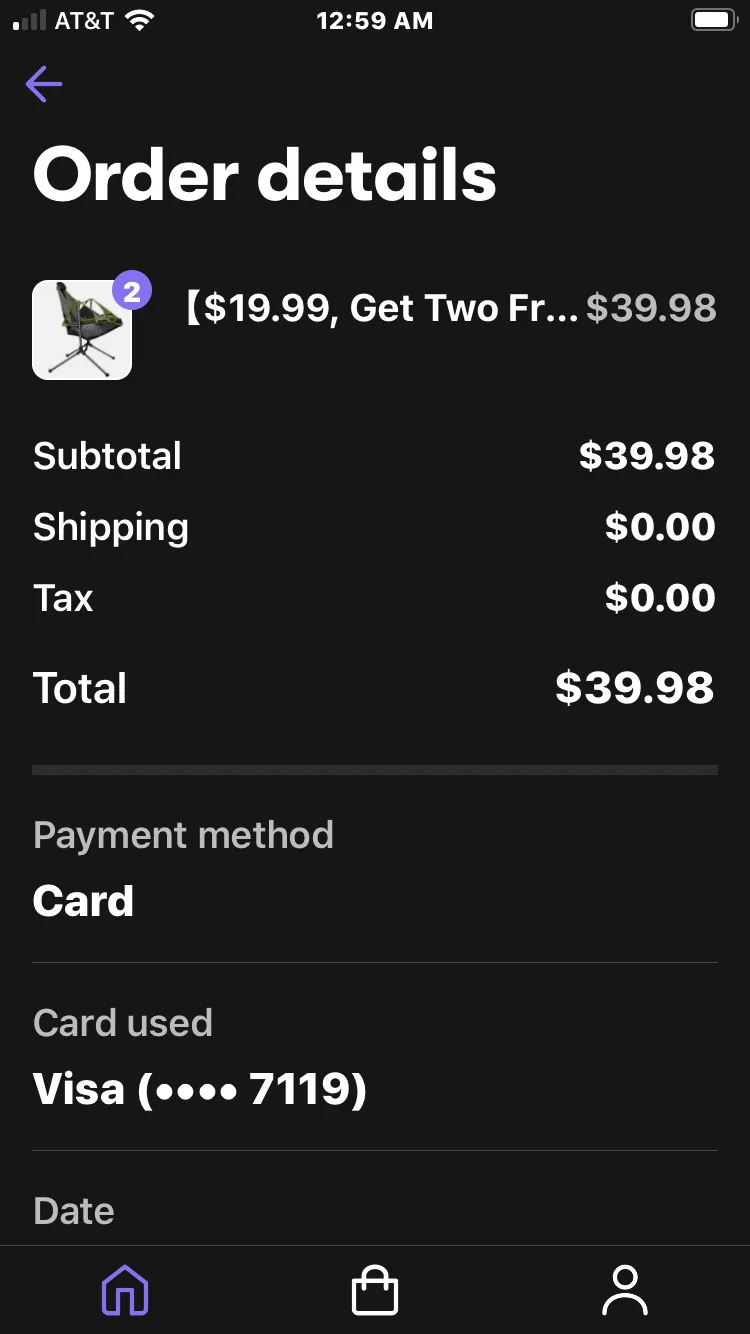The image size is (750, 1334).
Task: Tap the Total $39.98 amount
Action: [635, 688]
